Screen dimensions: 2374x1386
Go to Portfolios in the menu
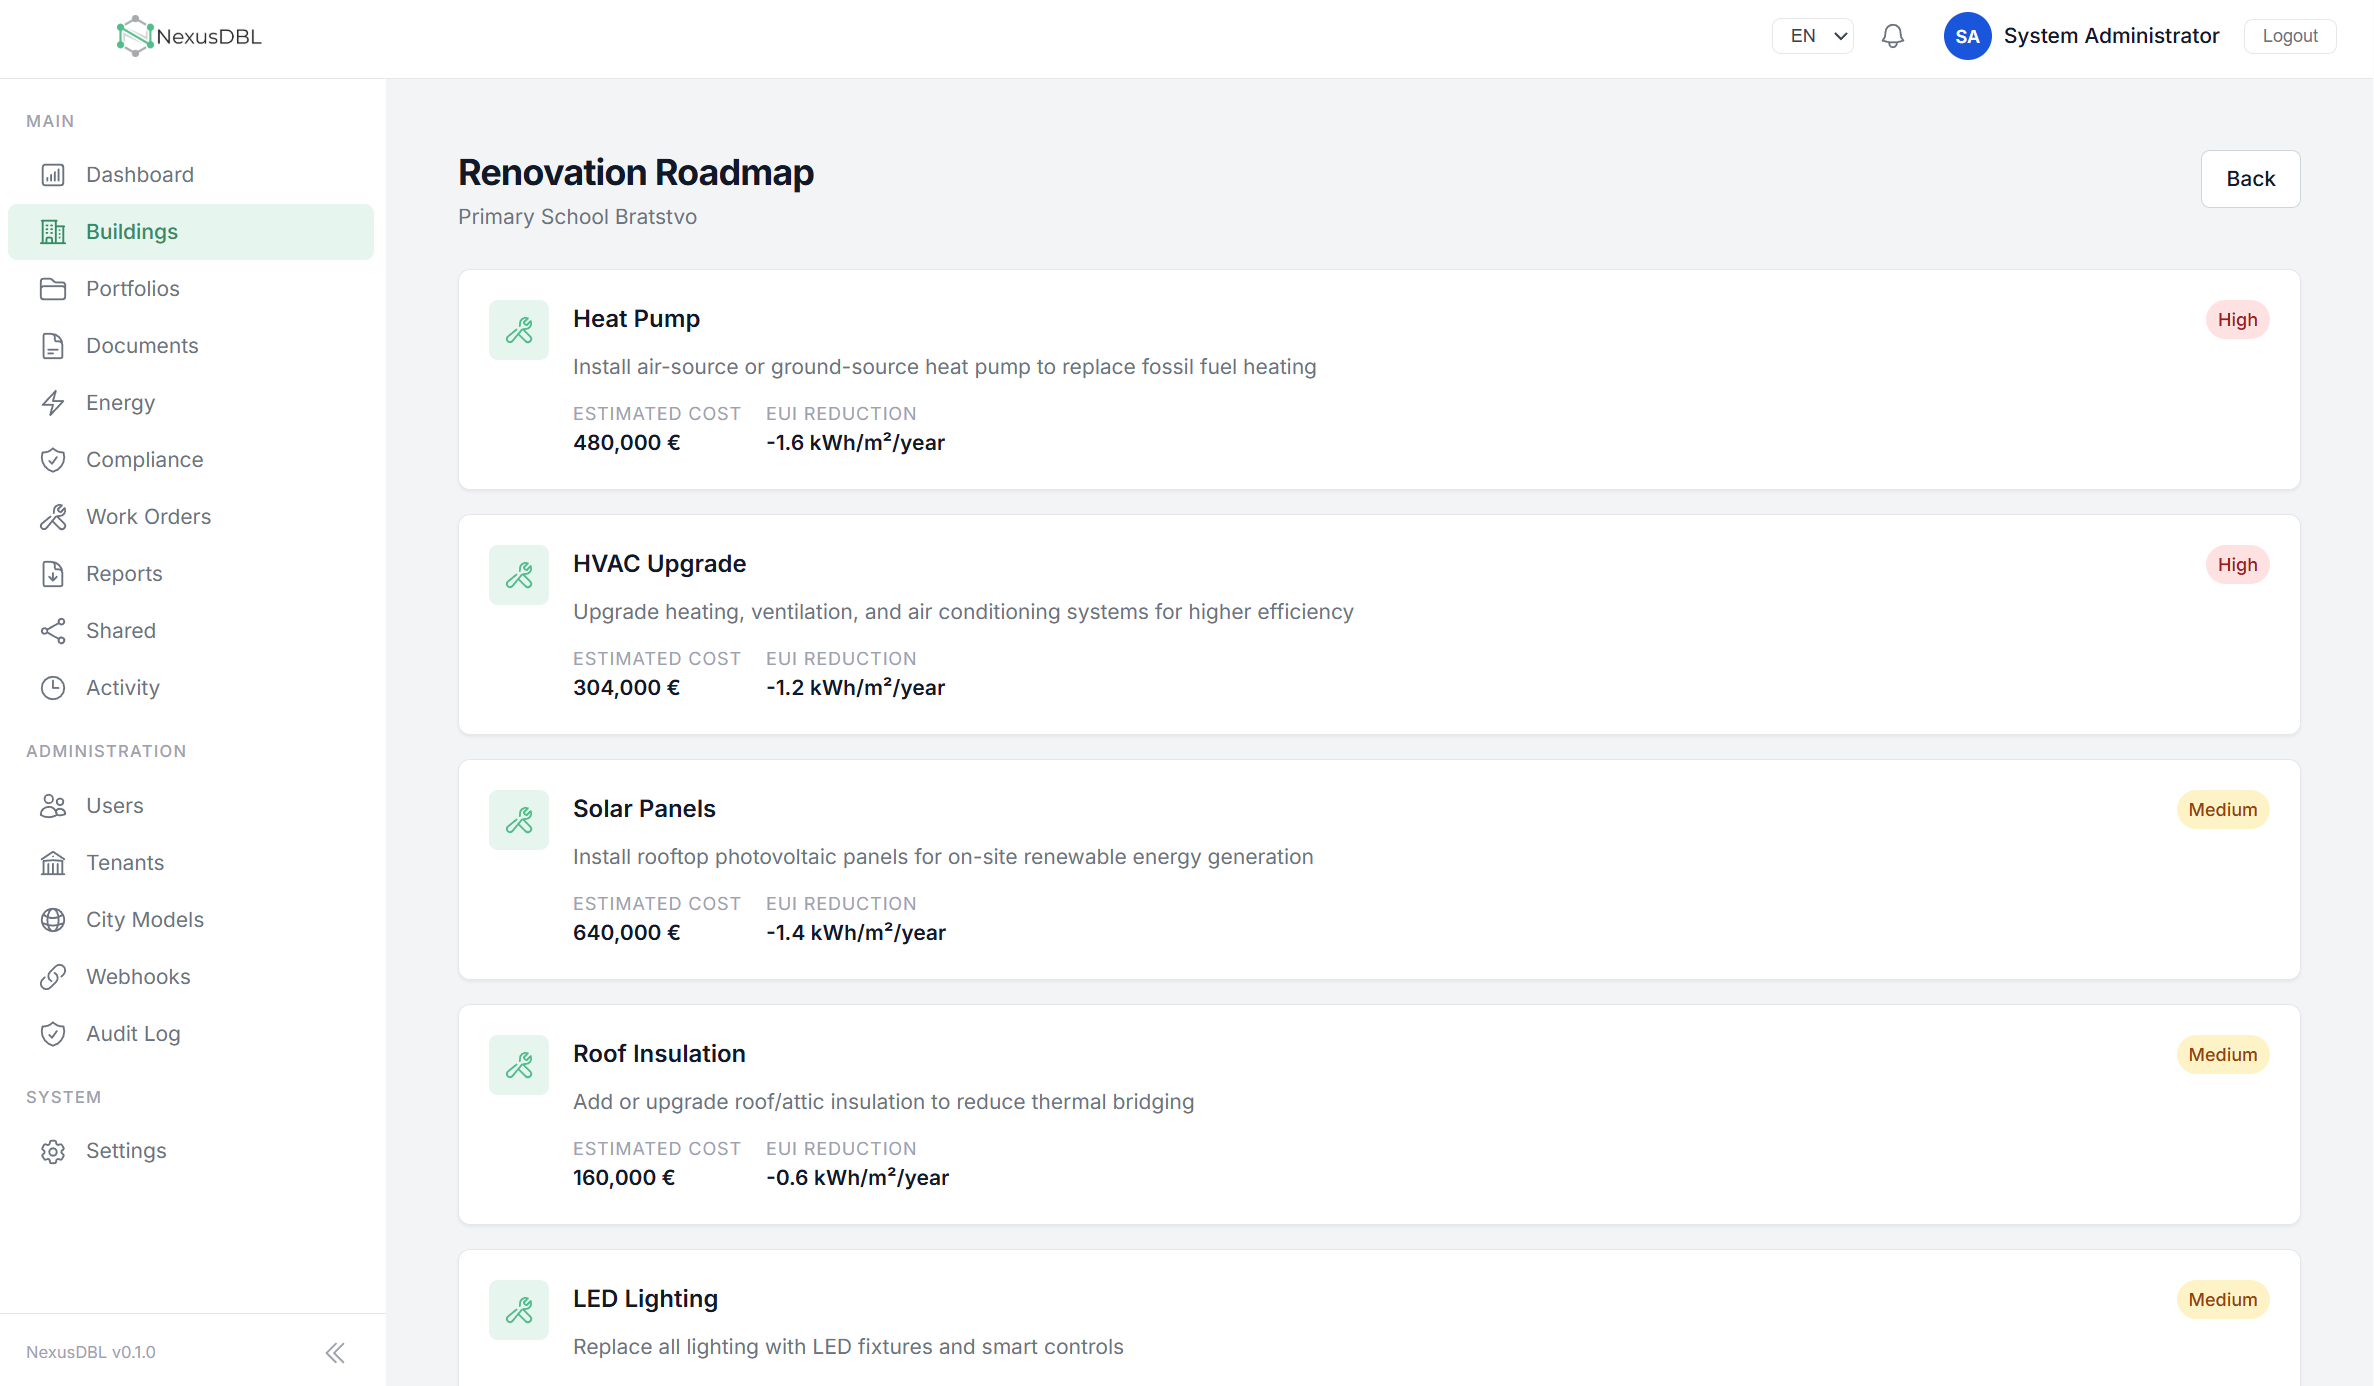191,289
